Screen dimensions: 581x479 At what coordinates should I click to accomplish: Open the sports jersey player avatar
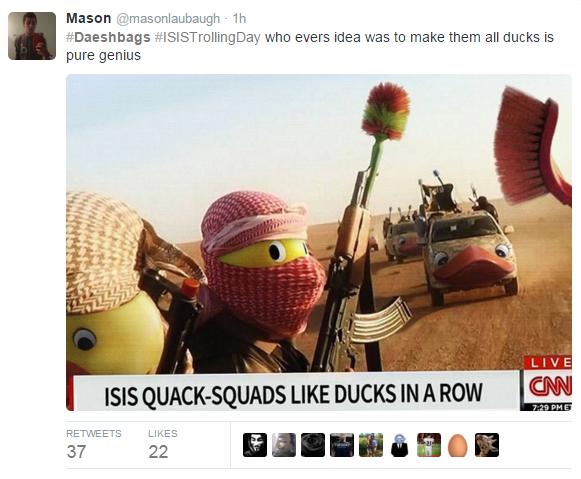(429, 445)
